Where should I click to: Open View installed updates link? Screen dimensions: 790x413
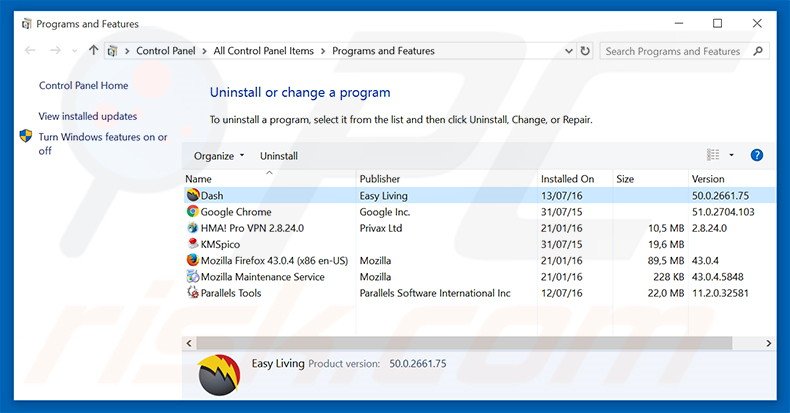(88, 116)
